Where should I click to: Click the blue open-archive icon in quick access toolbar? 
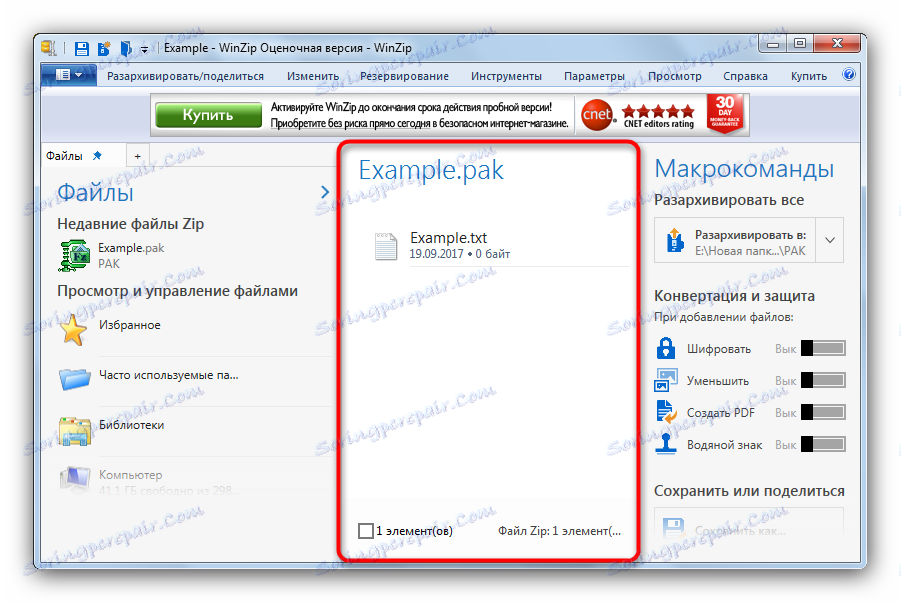(x=125, y=48)
